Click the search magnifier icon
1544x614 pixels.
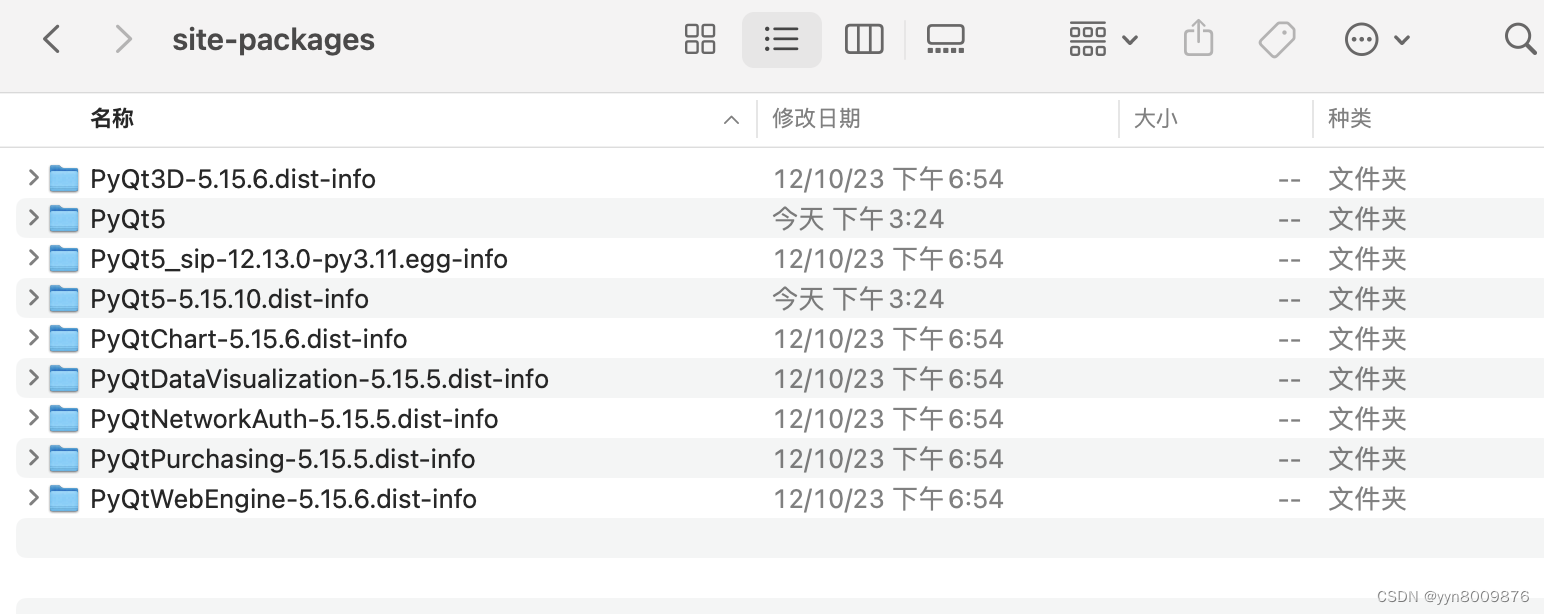(1520, 40)
